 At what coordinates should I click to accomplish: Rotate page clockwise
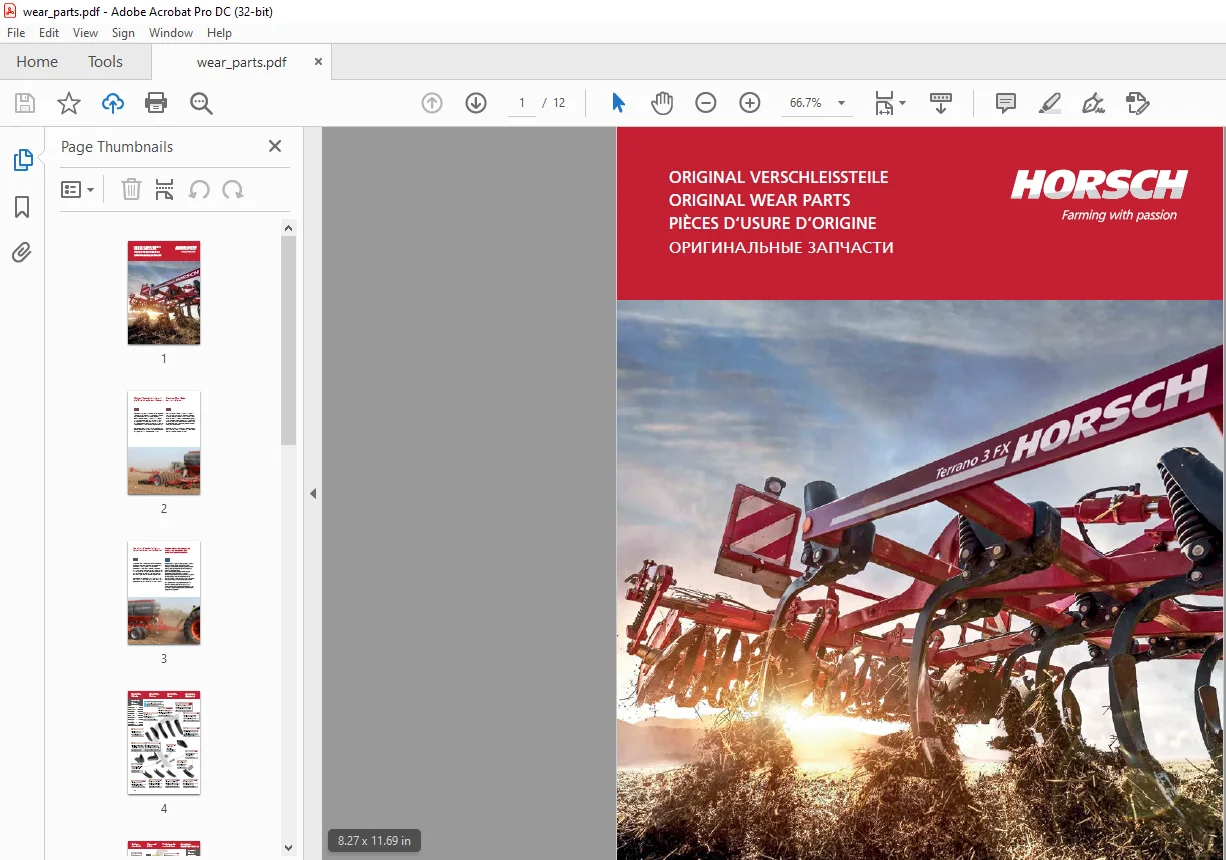pyautogui.click(x=233, y=189)
